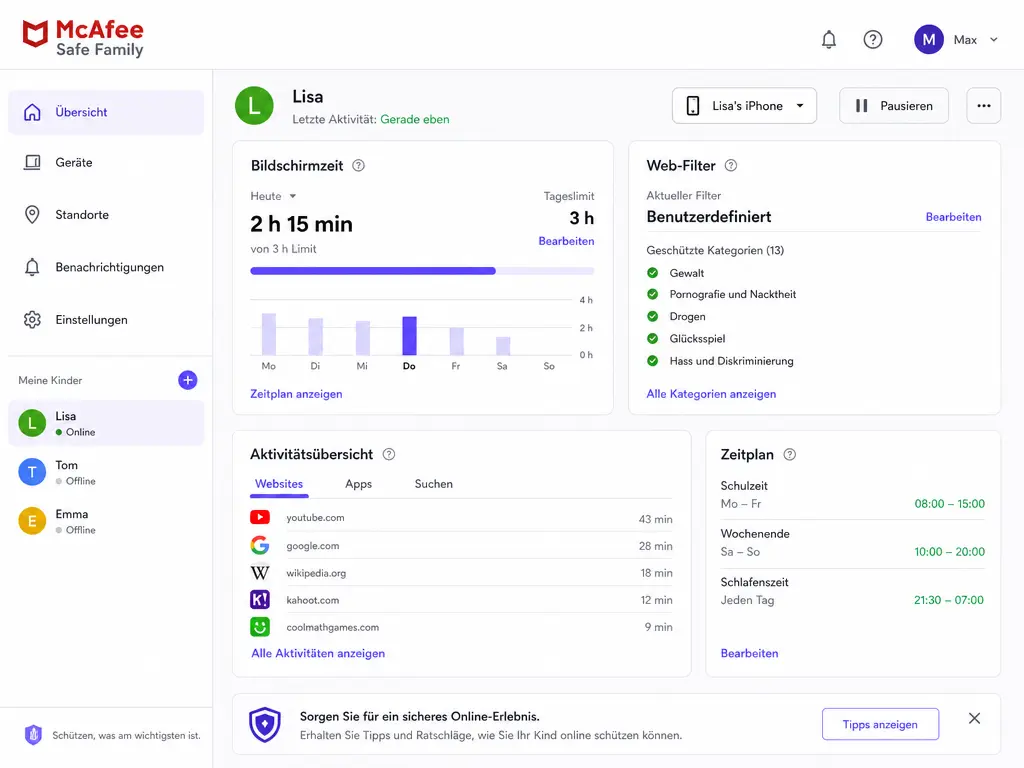1024x768 pixels.
Task: Click the Pausieren button
Action: point(894,106)
